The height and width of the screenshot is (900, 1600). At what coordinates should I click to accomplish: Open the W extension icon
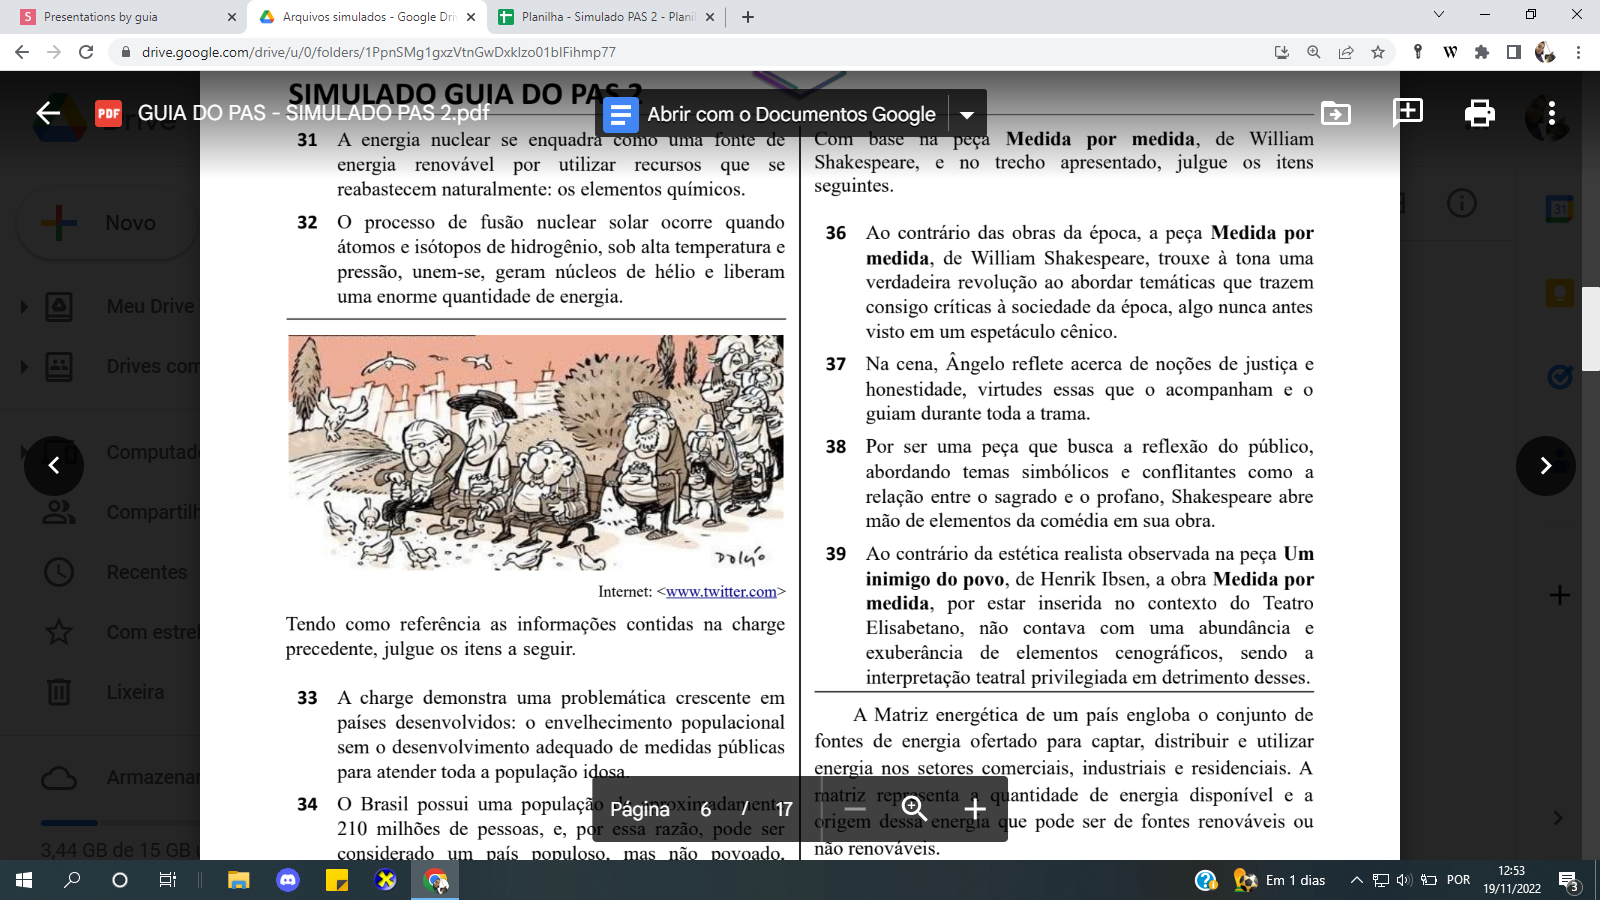click(1450, 52)
